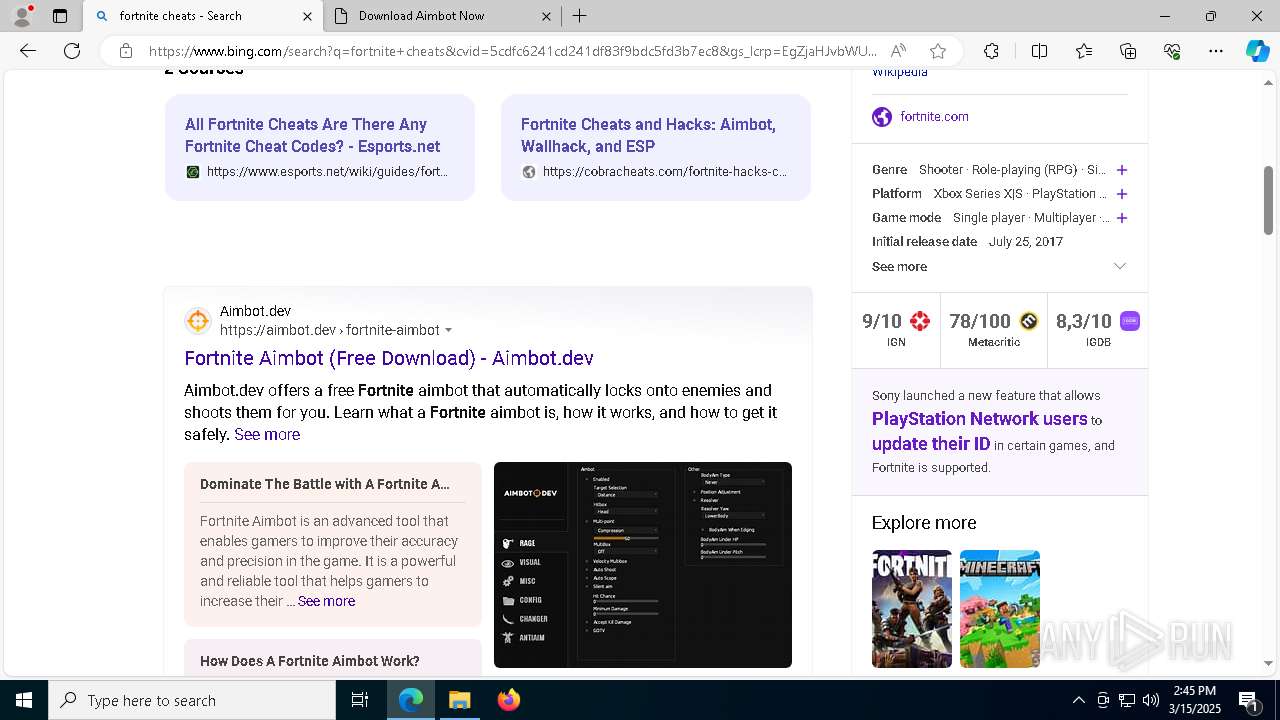Open fortnite.com official link

coord(934,116)
